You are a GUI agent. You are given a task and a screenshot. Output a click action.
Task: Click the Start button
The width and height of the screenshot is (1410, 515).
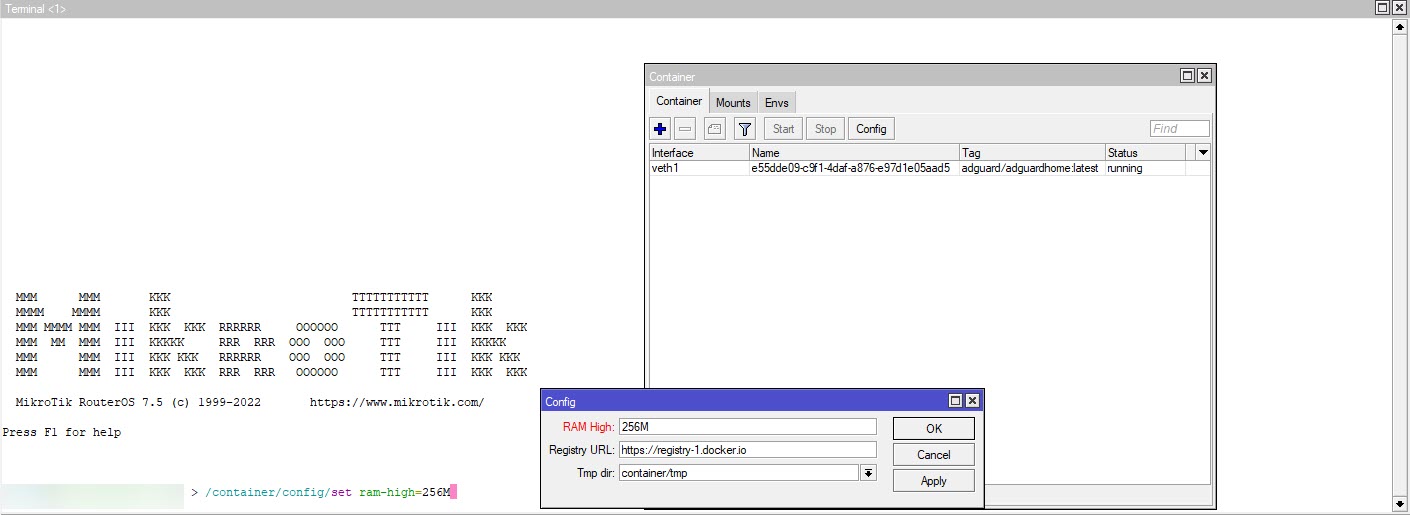tap(784, 128)
